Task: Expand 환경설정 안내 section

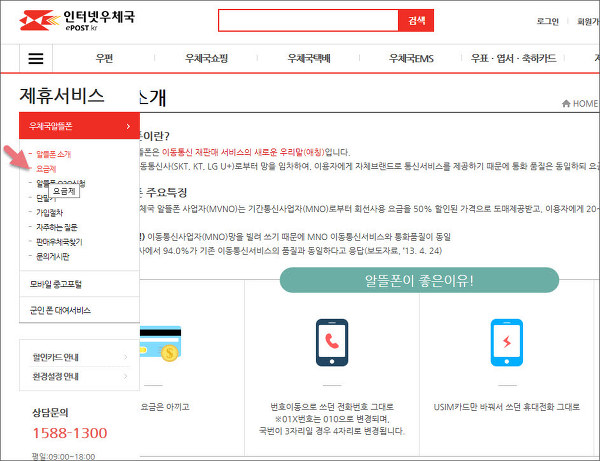Action: (x=79, y=376)
